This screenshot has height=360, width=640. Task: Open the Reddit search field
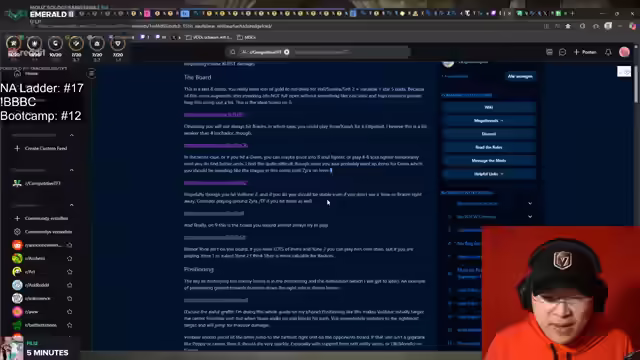[x=318, y=52]
